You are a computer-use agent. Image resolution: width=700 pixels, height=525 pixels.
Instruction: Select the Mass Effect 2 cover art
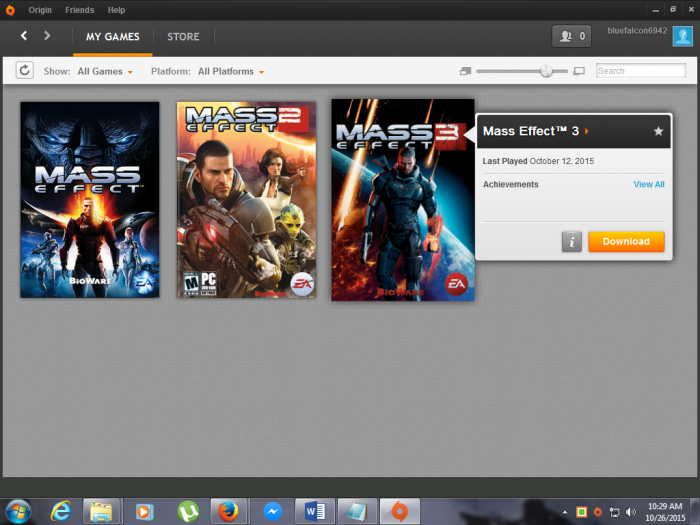(x=246, y=200)
